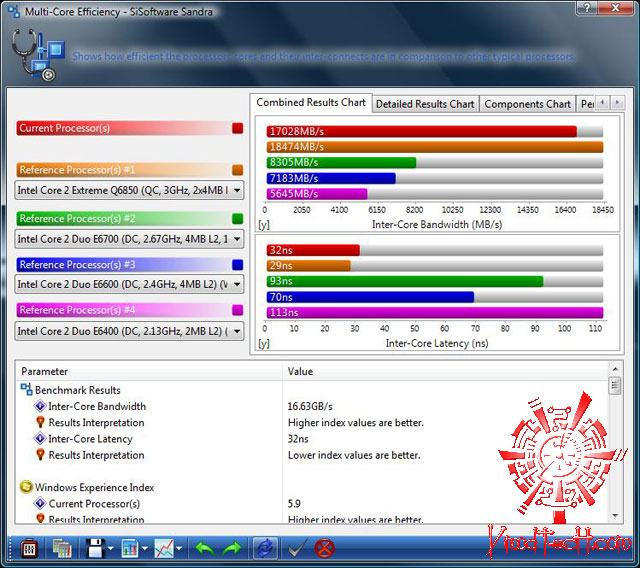Click the results list scroll down arrow
The width and height of the screenshot is (640, 568).
pos(615,516)
